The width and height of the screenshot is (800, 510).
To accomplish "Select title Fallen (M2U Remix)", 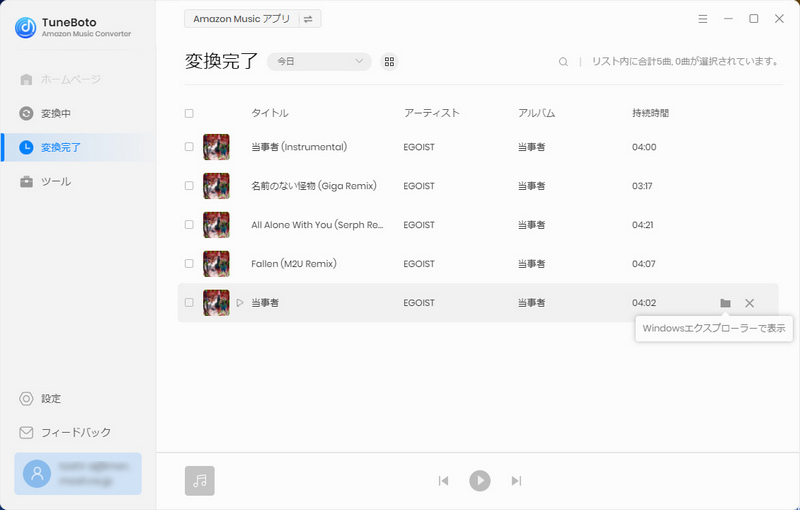I will pos(294,264).
